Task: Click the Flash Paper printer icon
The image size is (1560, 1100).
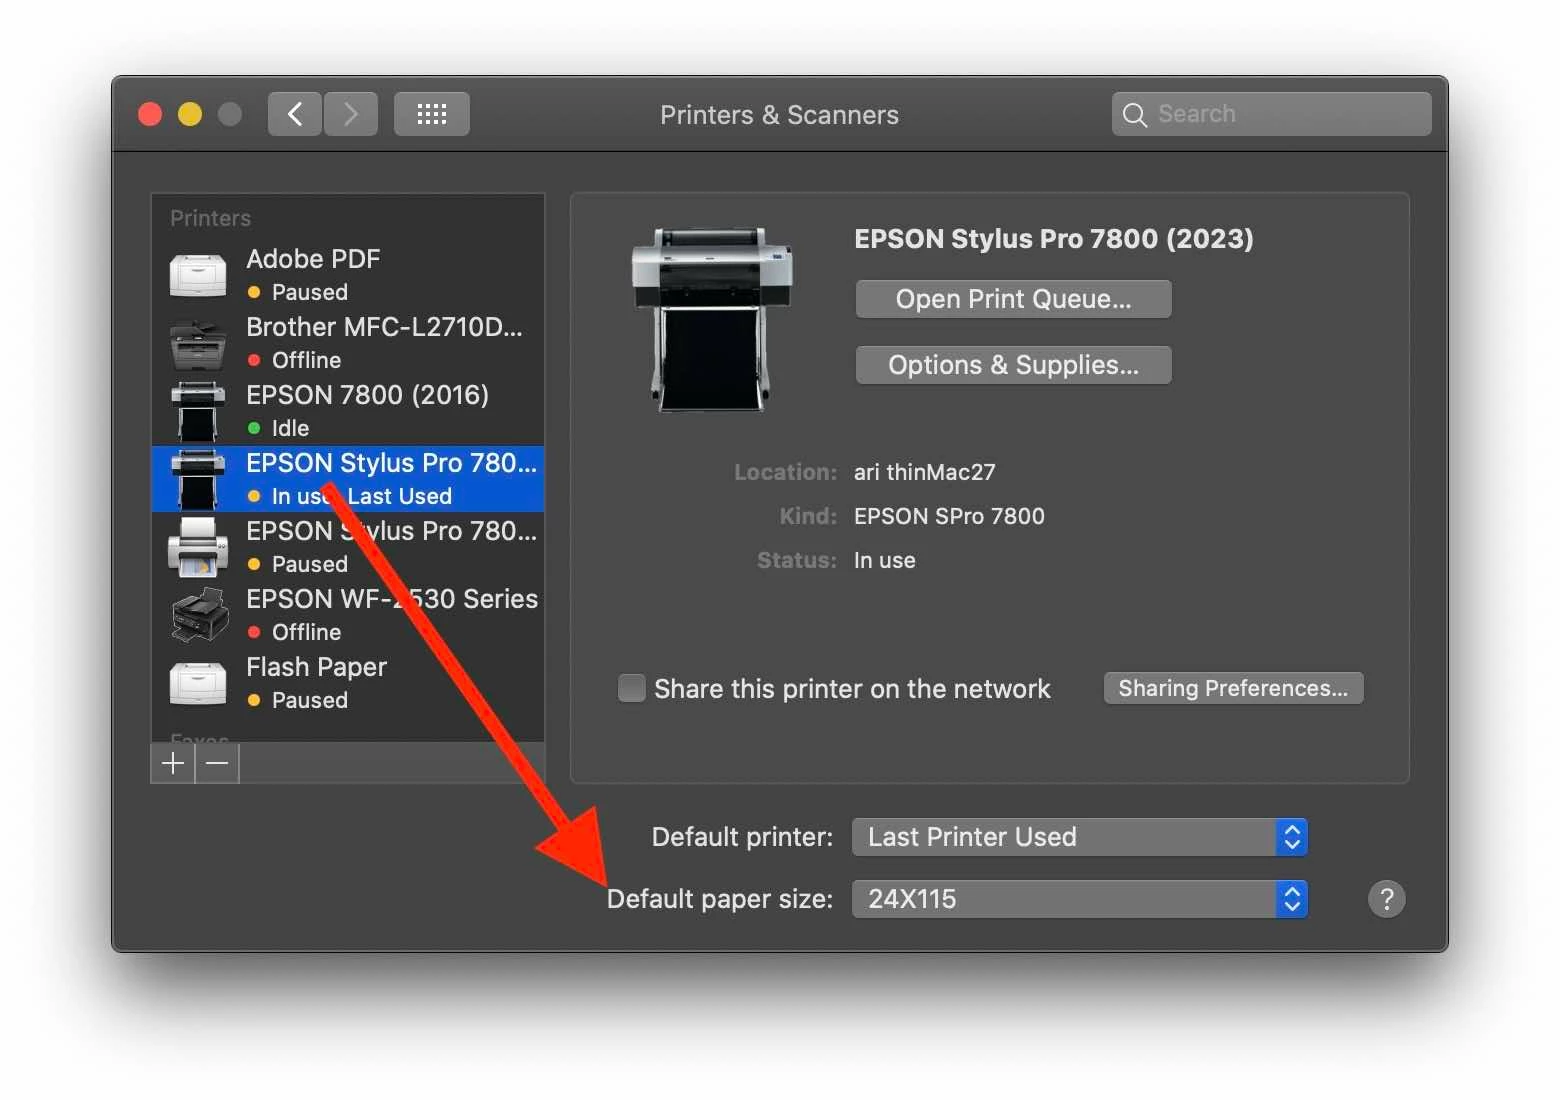Action: [x=198, y=683]
